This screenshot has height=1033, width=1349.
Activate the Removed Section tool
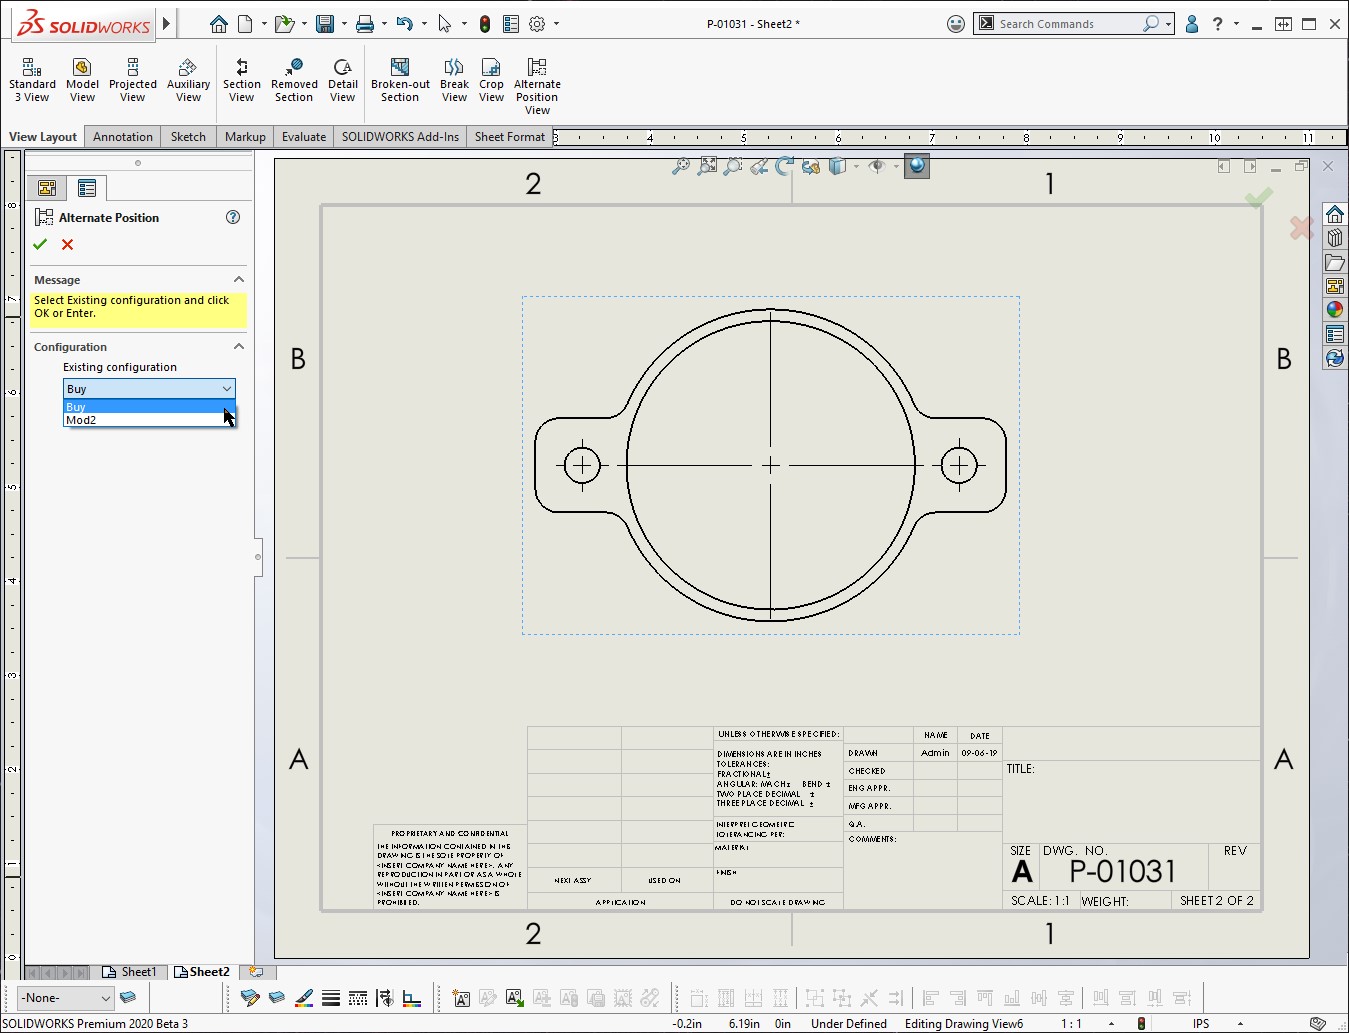(294, 80)
